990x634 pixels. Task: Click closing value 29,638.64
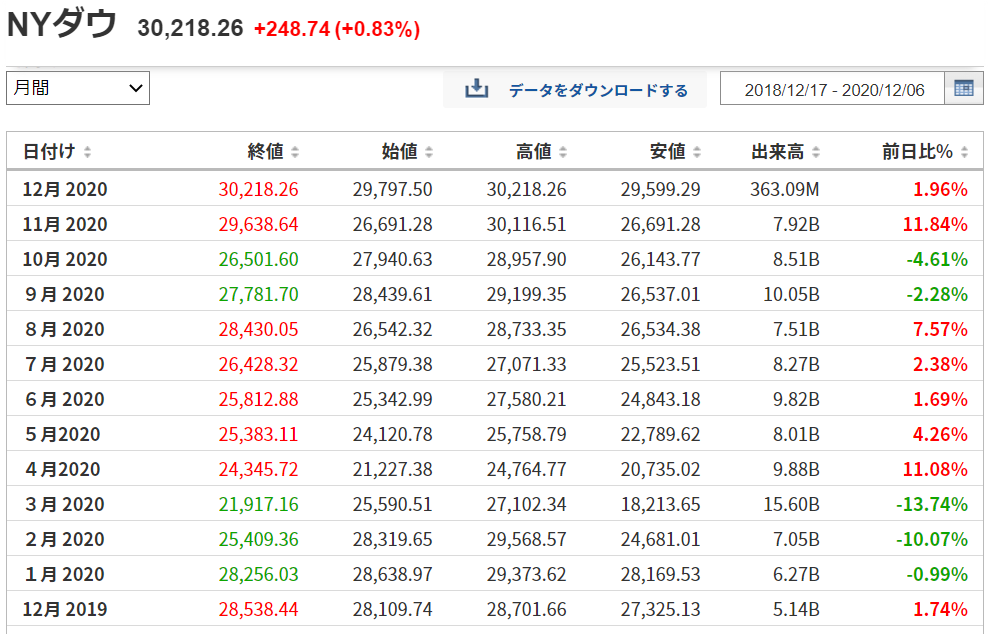258,224
